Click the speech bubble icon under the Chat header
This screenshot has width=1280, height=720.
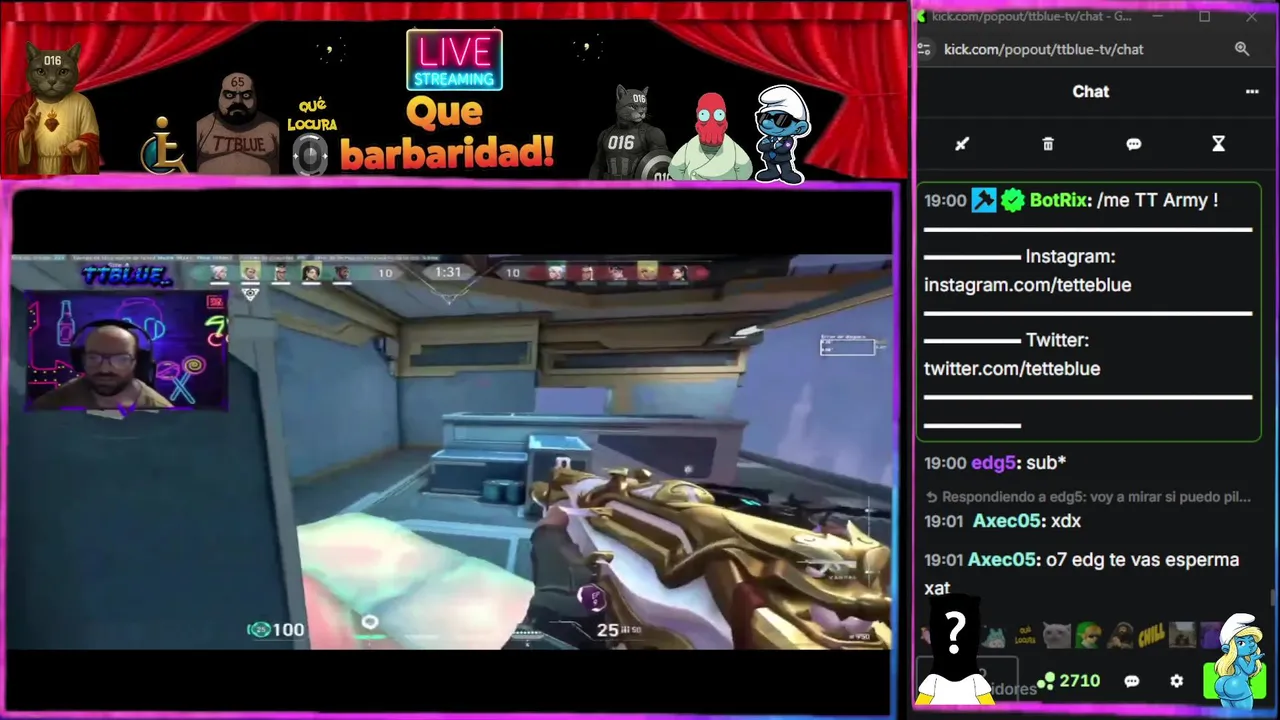click(1133, 144)
